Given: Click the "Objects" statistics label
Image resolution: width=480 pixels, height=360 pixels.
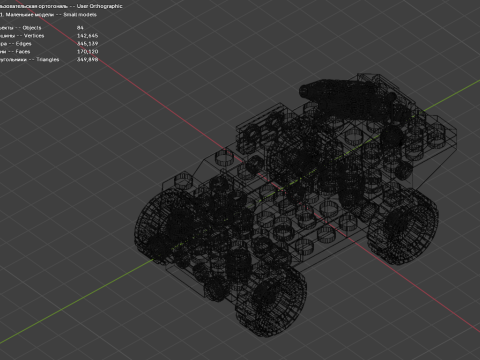Looking at the screenshot, I should (32, 28).
